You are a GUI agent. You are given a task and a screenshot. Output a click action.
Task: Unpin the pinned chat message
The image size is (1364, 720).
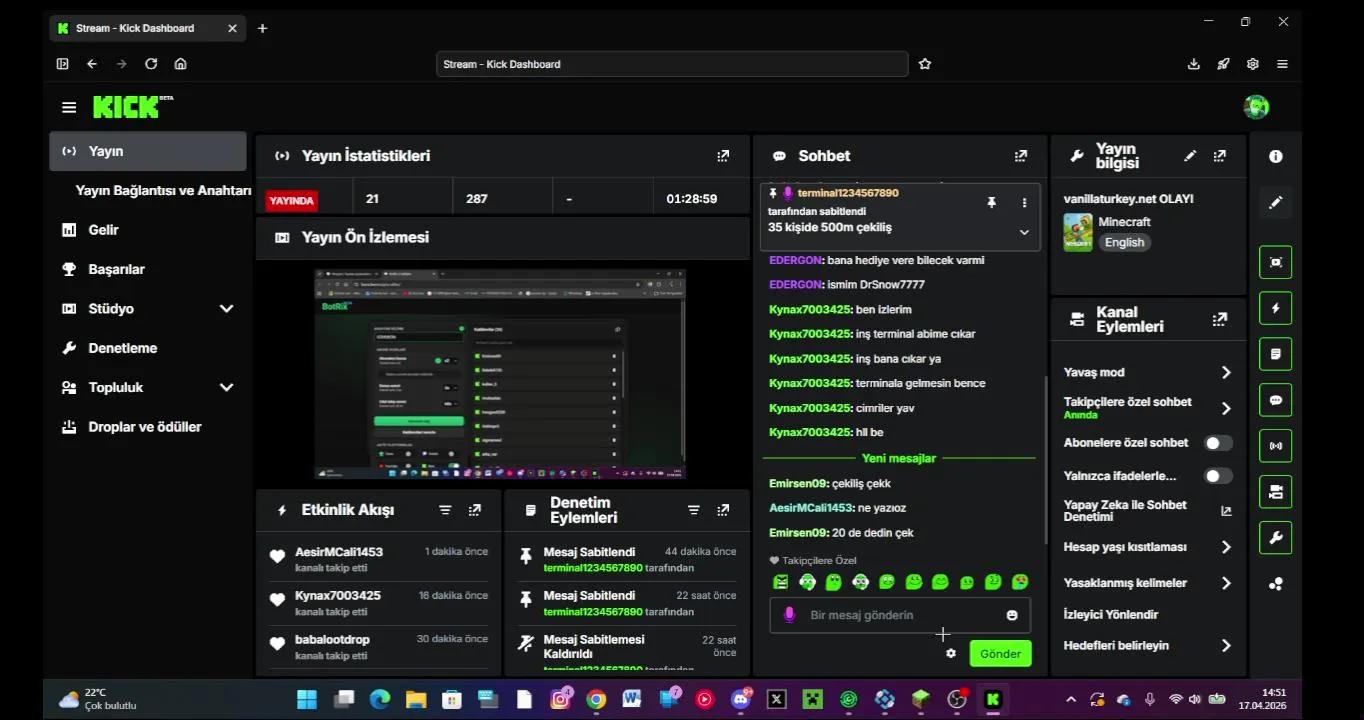(991, 203)
